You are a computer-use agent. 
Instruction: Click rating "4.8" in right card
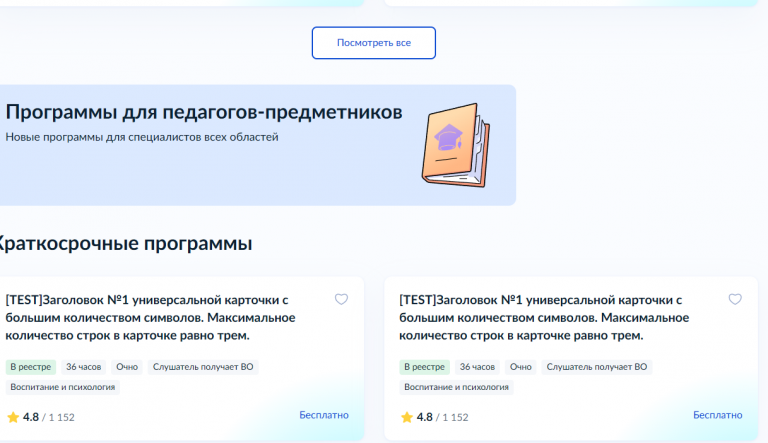[425, 417]
